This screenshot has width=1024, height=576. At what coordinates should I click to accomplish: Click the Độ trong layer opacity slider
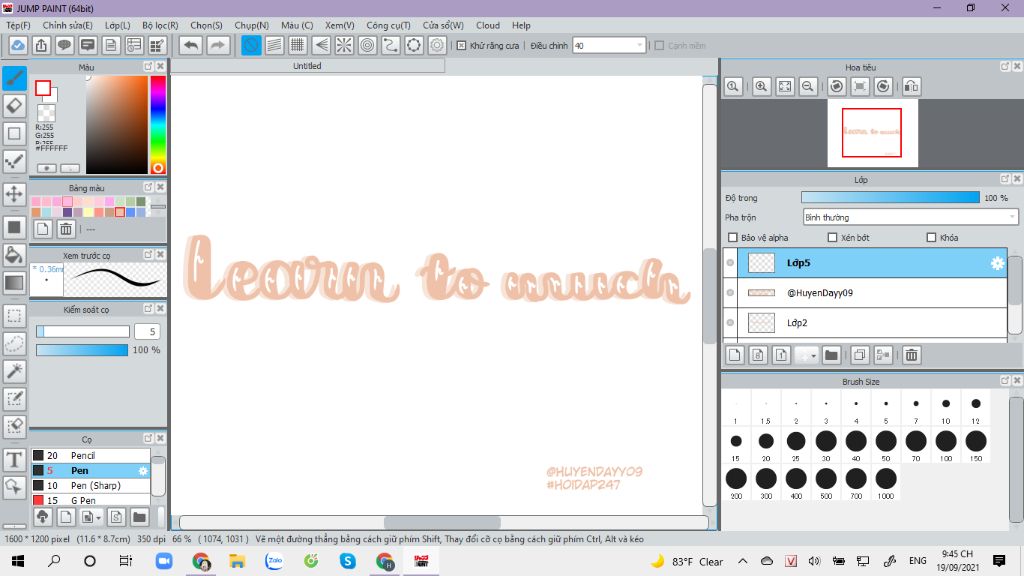(x=890, y=198)
